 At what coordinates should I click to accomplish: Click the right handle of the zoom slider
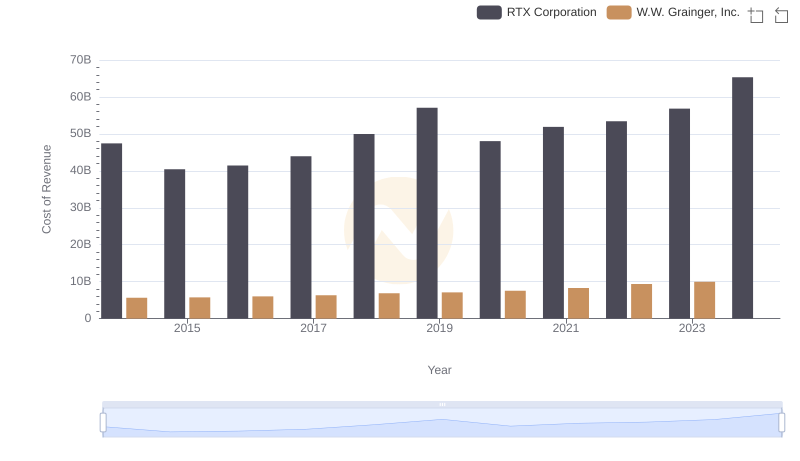782,422
